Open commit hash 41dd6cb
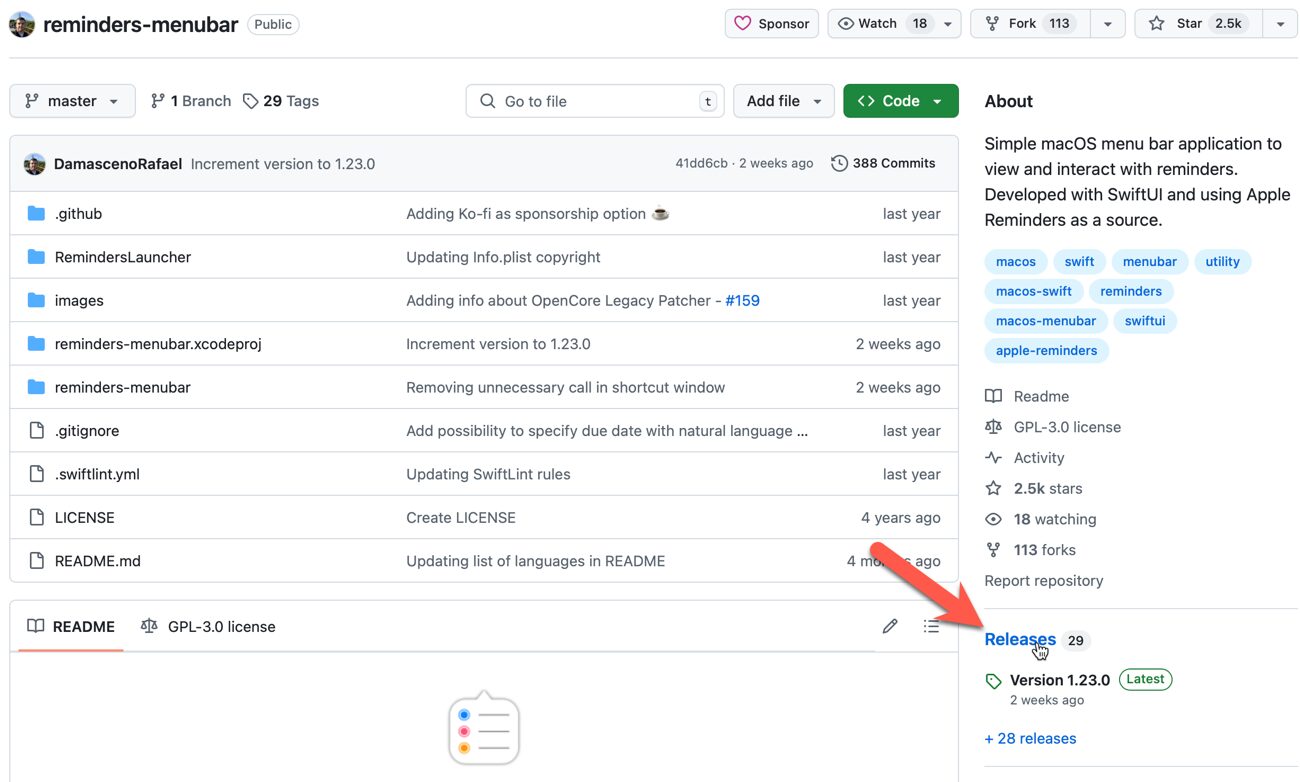Image resolution: width=1300 pixels, height=782 pixels. (701, 163)
